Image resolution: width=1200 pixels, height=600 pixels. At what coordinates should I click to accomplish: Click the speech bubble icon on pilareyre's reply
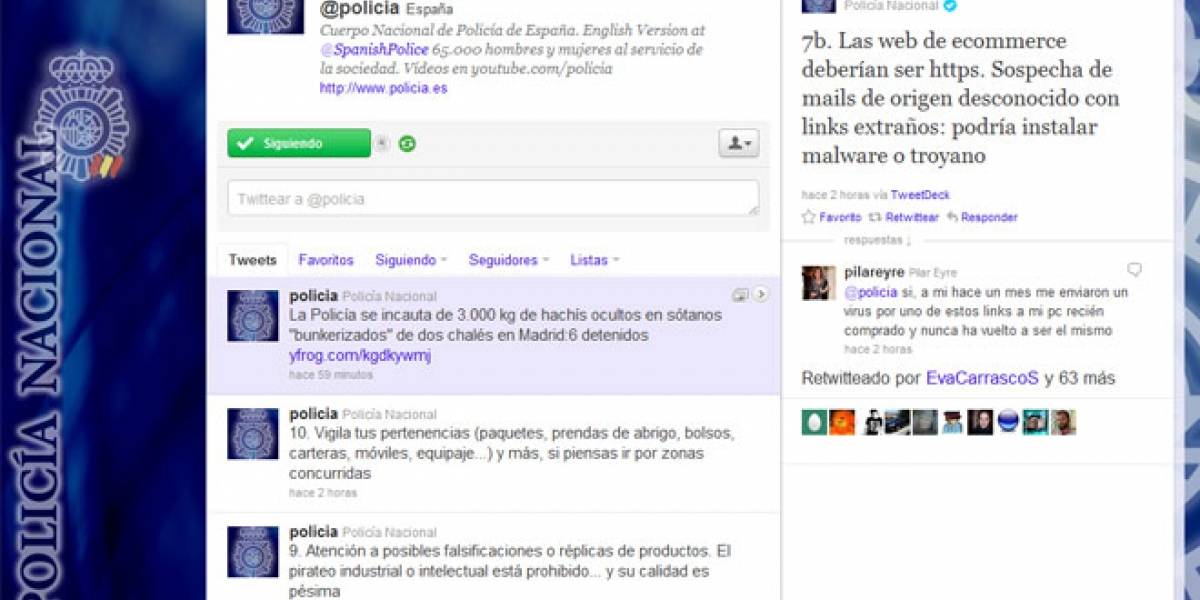pos(1134,270)
